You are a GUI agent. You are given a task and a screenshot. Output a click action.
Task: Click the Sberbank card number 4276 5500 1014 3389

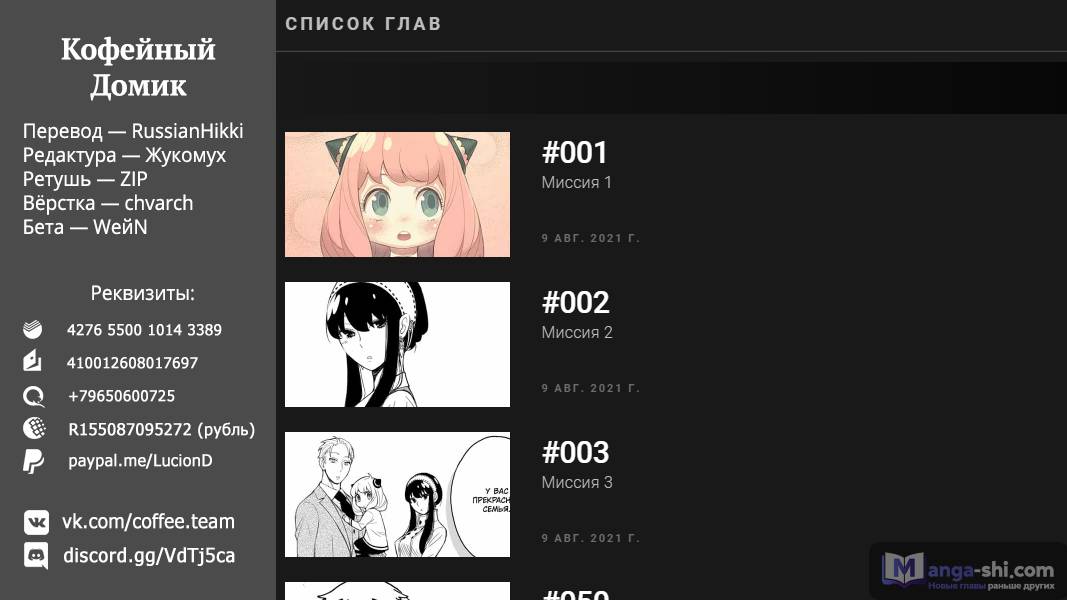(144, 330)
